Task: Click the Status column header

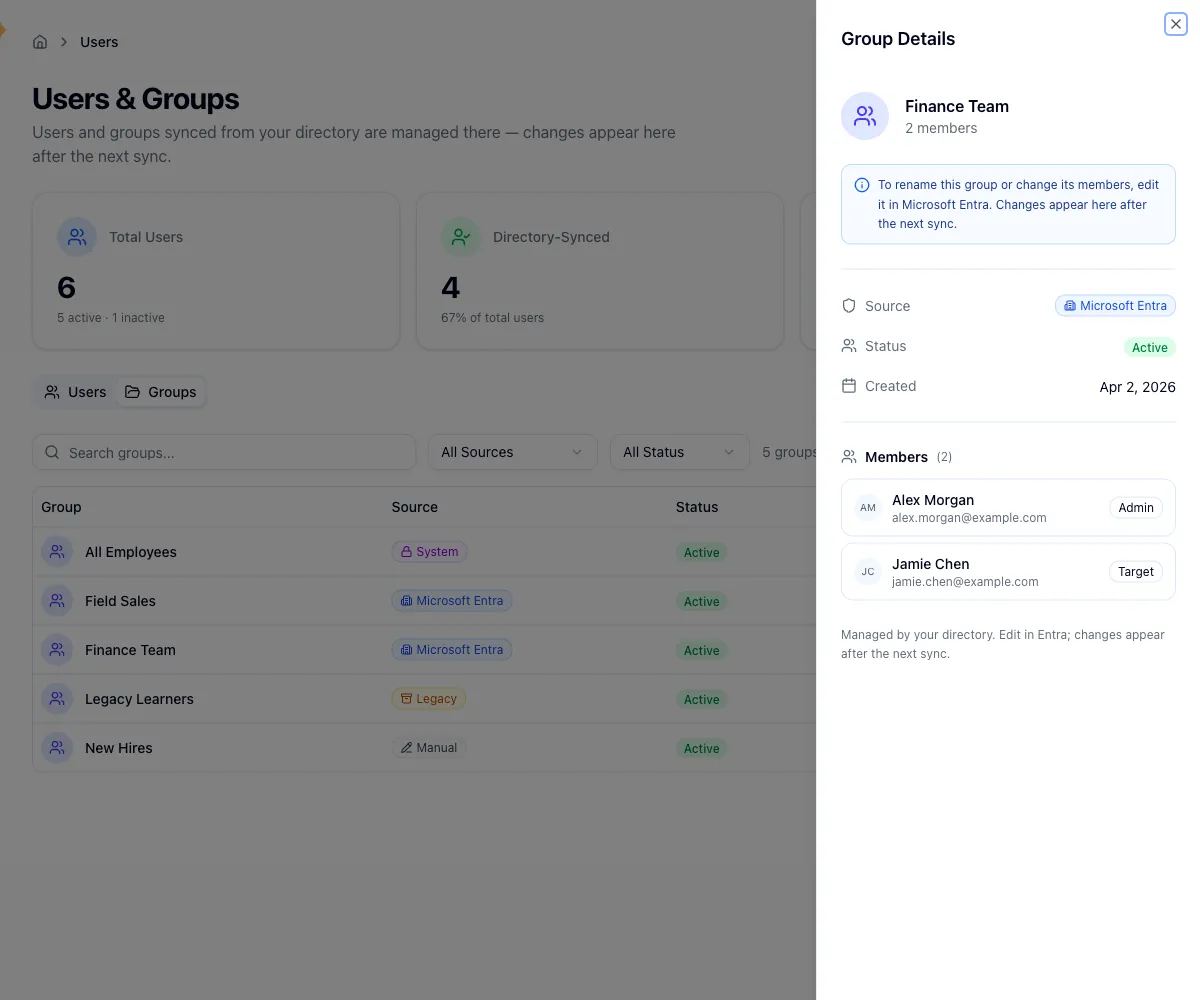Action: [x=697, y=507]
